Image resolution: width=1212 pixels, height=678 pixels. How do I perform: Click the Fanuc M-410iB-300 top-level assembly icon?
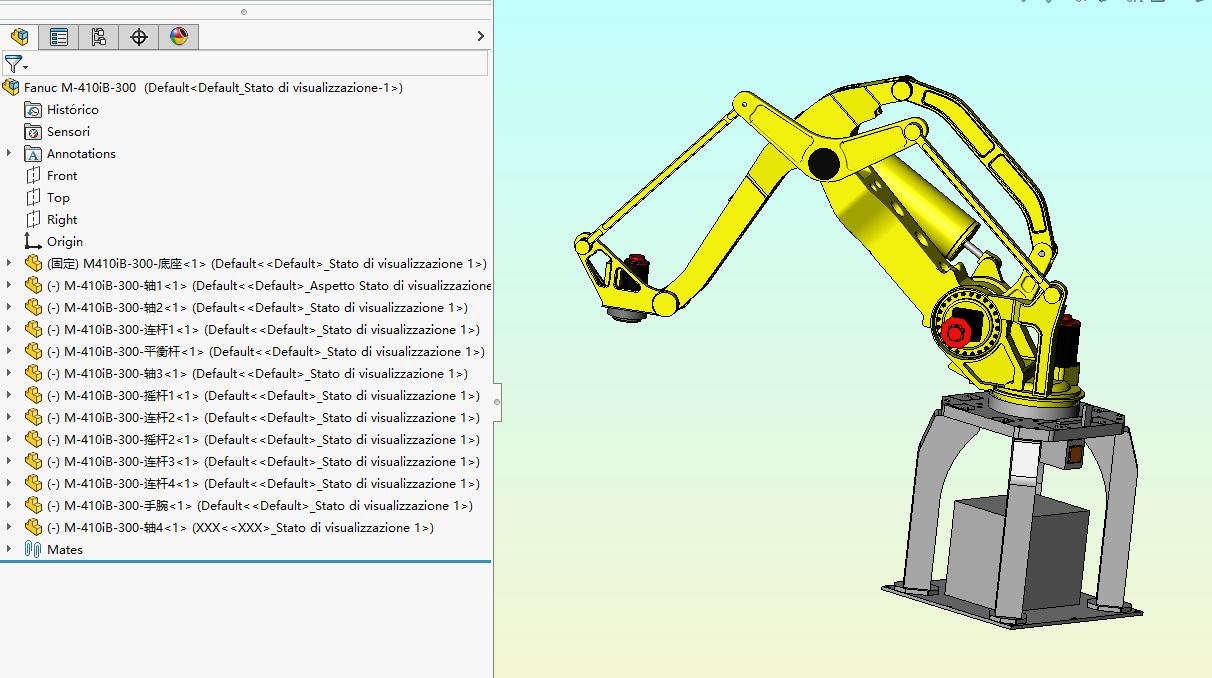[11, 87]
